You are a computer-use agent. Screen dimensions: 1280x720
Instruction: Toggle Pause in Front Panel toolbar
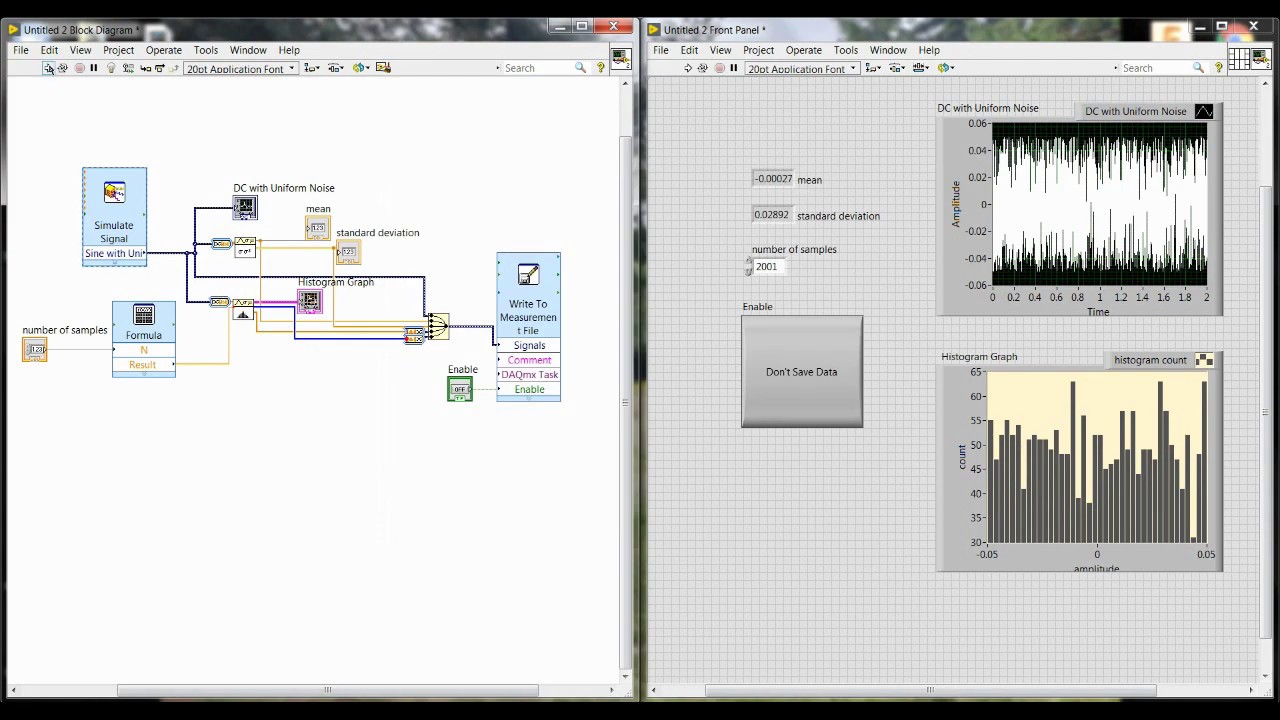[734, 68]
